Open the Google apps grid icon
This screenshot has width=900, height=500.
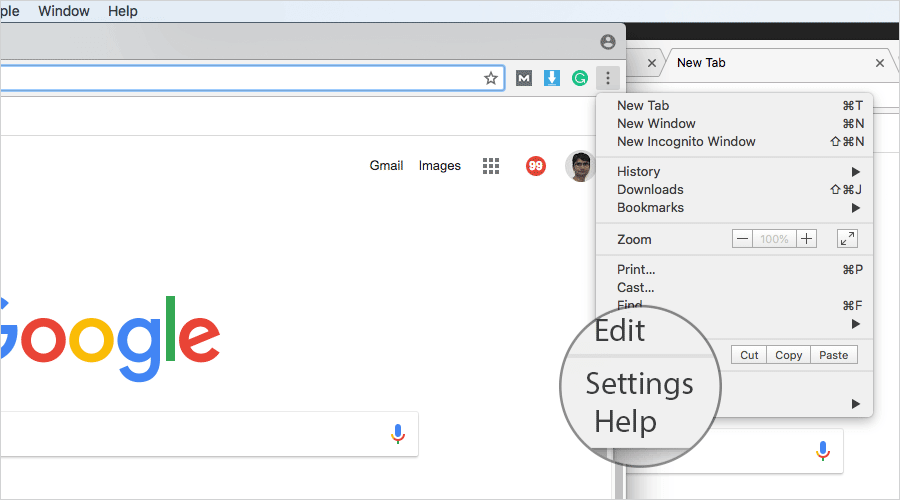click(x=491, y=166)
